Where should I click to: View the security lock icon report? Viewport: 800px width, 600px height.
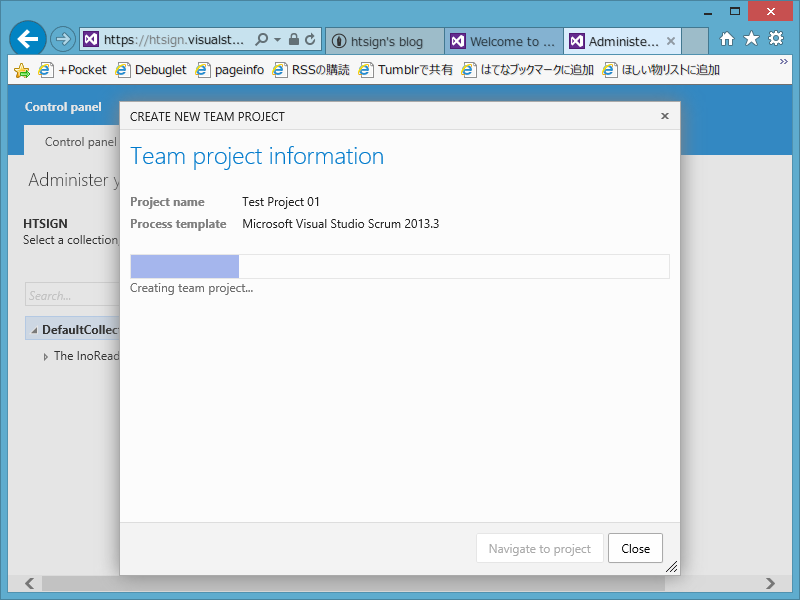point(294,39)
